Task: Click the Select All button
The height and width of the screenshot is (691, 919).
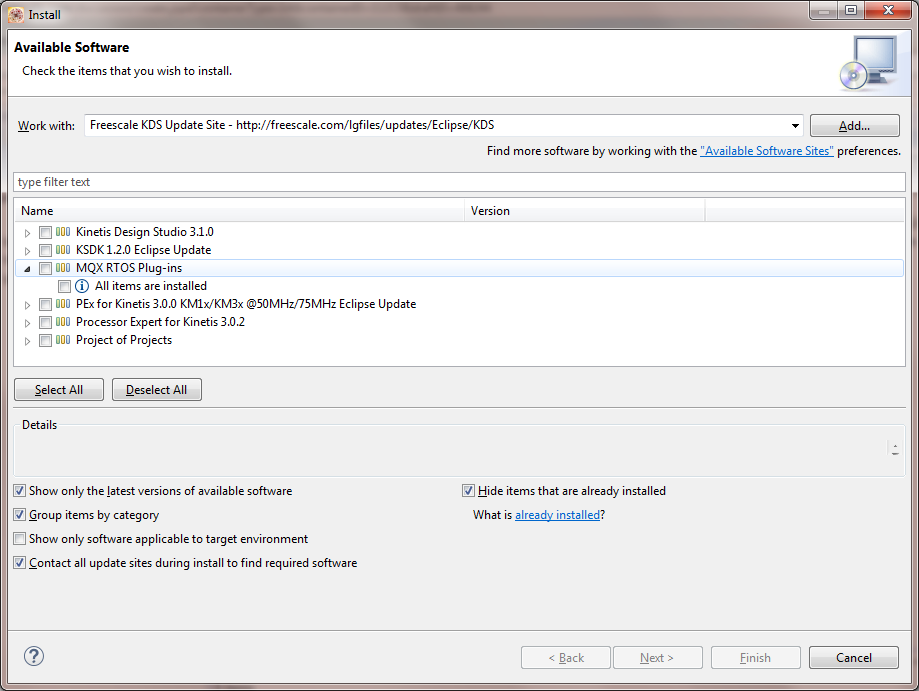Action: (59, 390)
